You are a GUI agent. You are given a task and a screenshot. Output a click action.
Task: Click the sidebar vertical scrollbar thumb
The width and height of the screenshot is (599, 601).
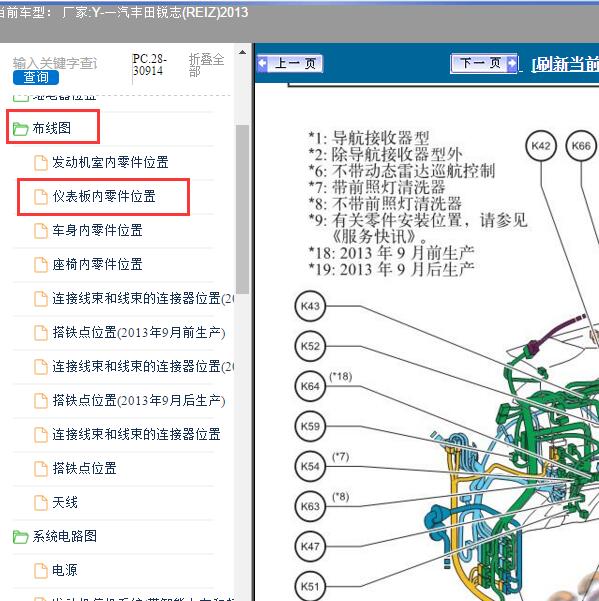tap(242, 209)
